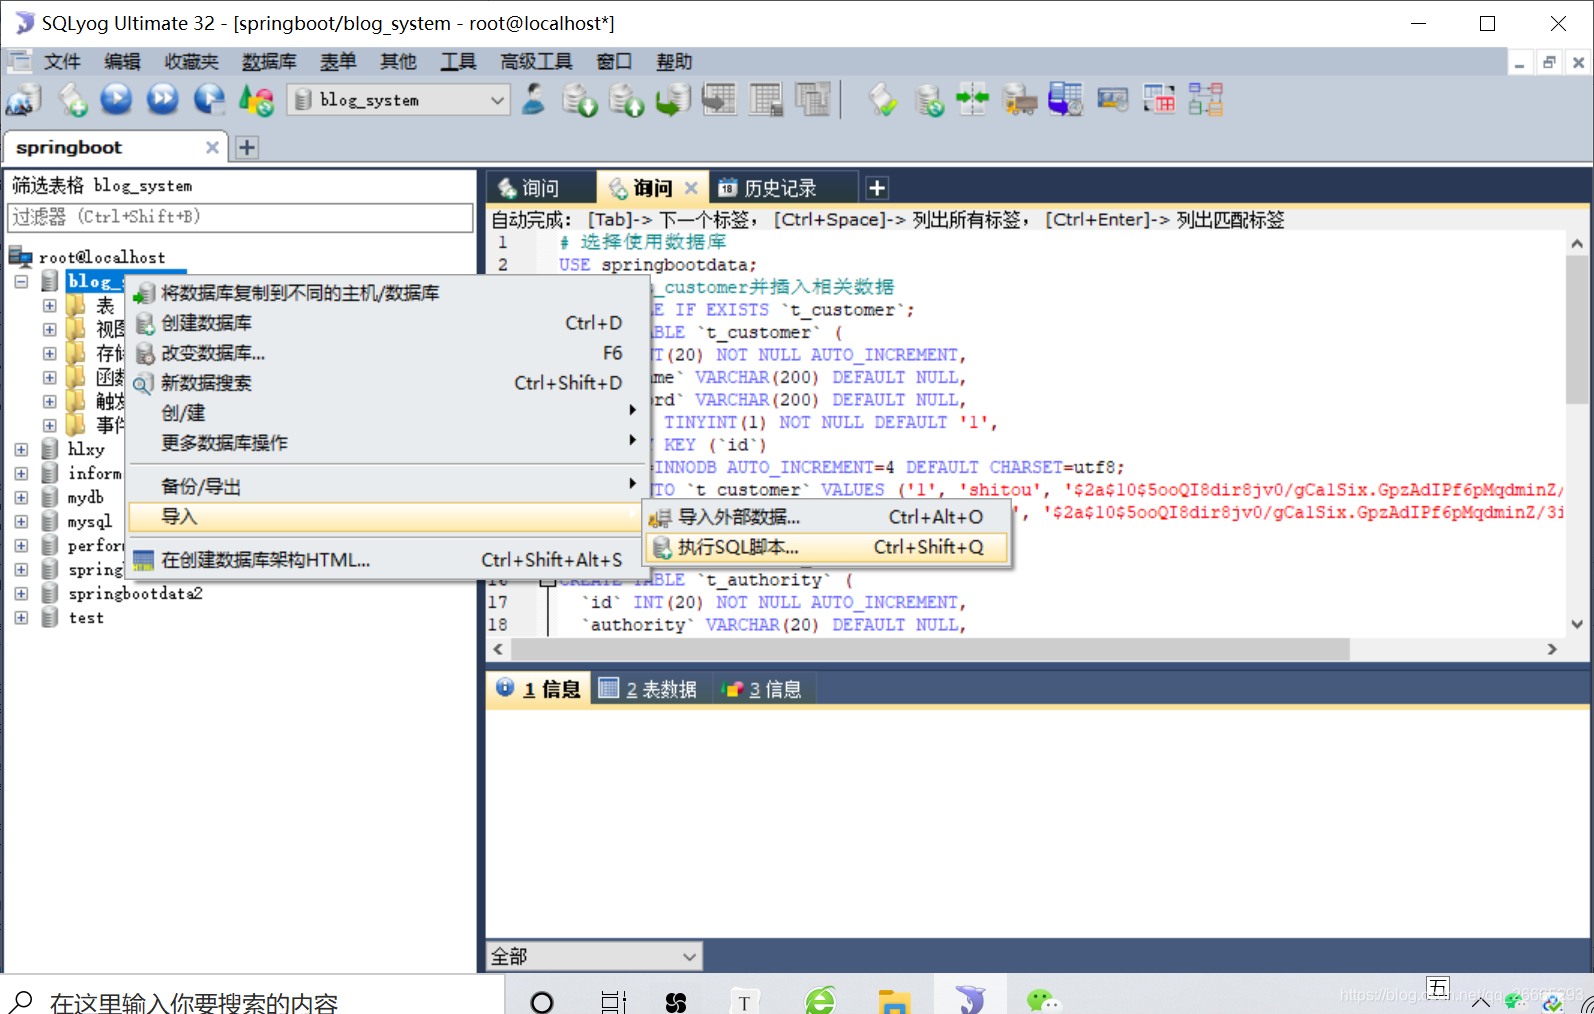Click the query builder table icon

pos(1159,100)
